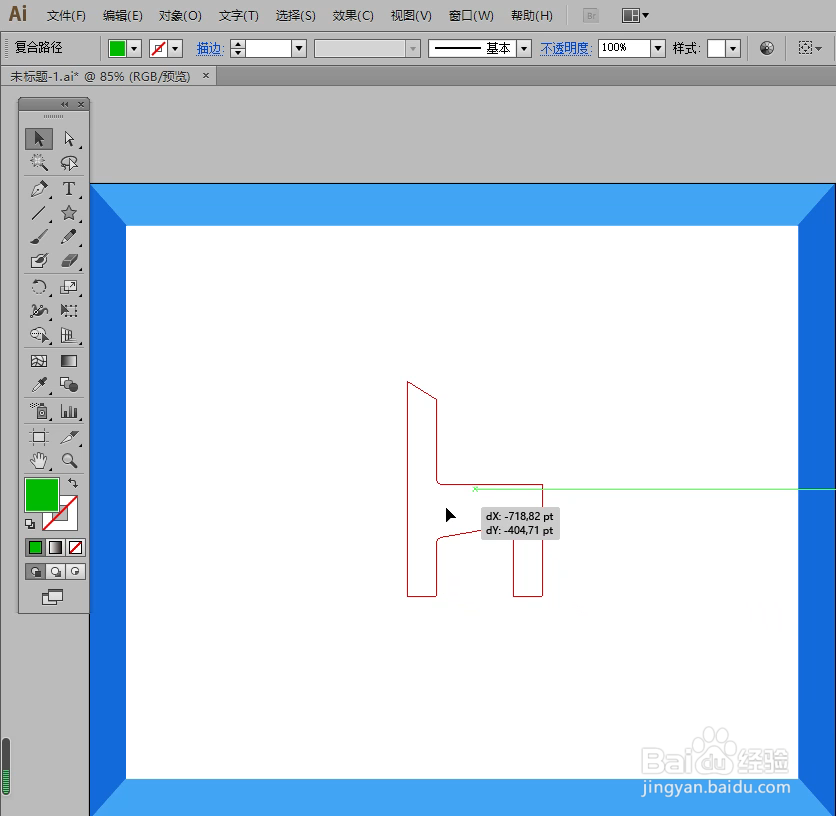836x816 pixels.
Task: Select the Pen tool
Action: tap(39, 189)
